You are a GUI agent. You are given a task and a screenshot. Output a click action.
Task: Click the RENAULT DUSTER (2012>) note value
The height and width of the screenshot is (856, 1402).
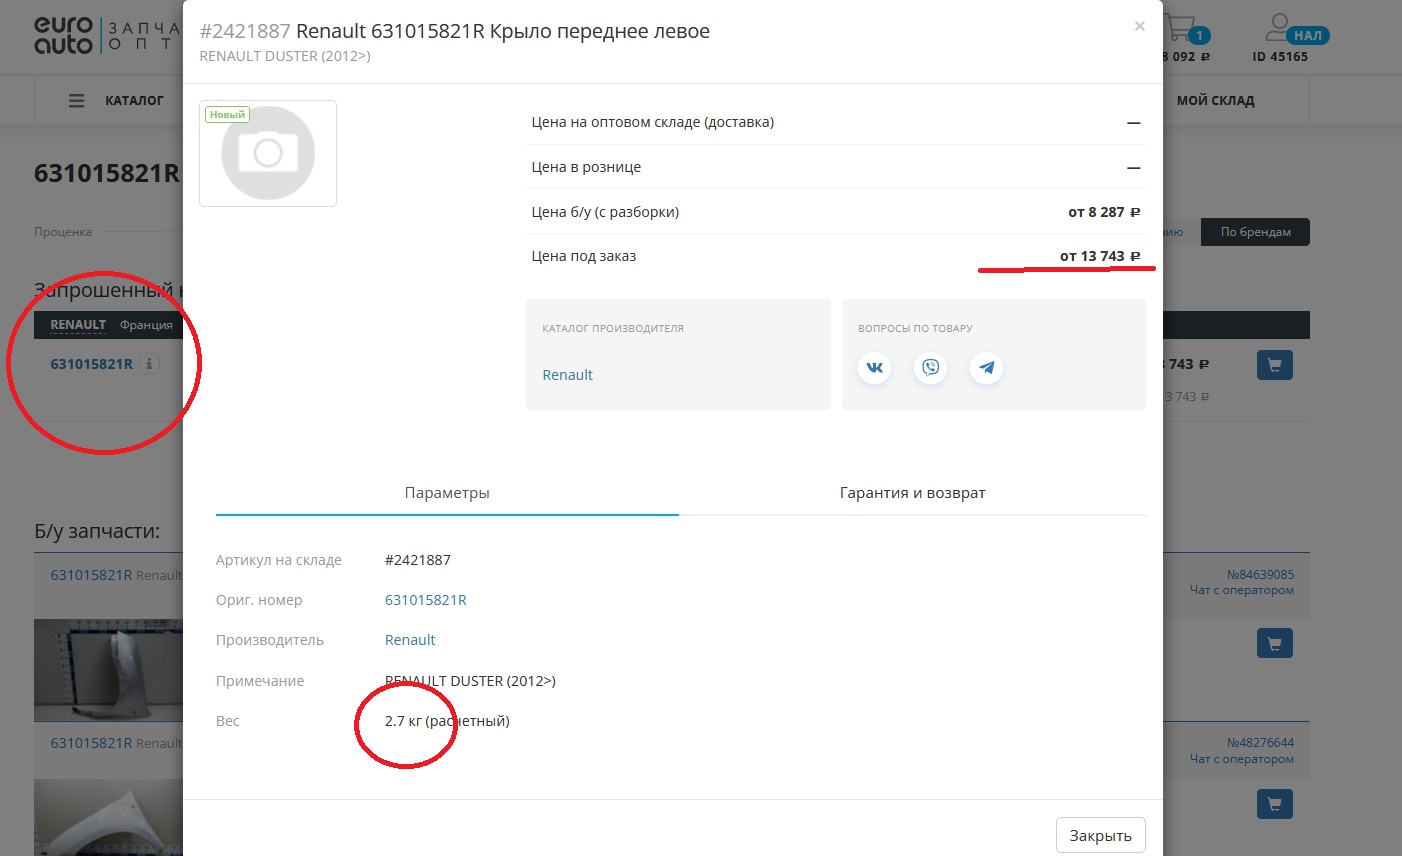pyautogui.click(x=470, y=681)
